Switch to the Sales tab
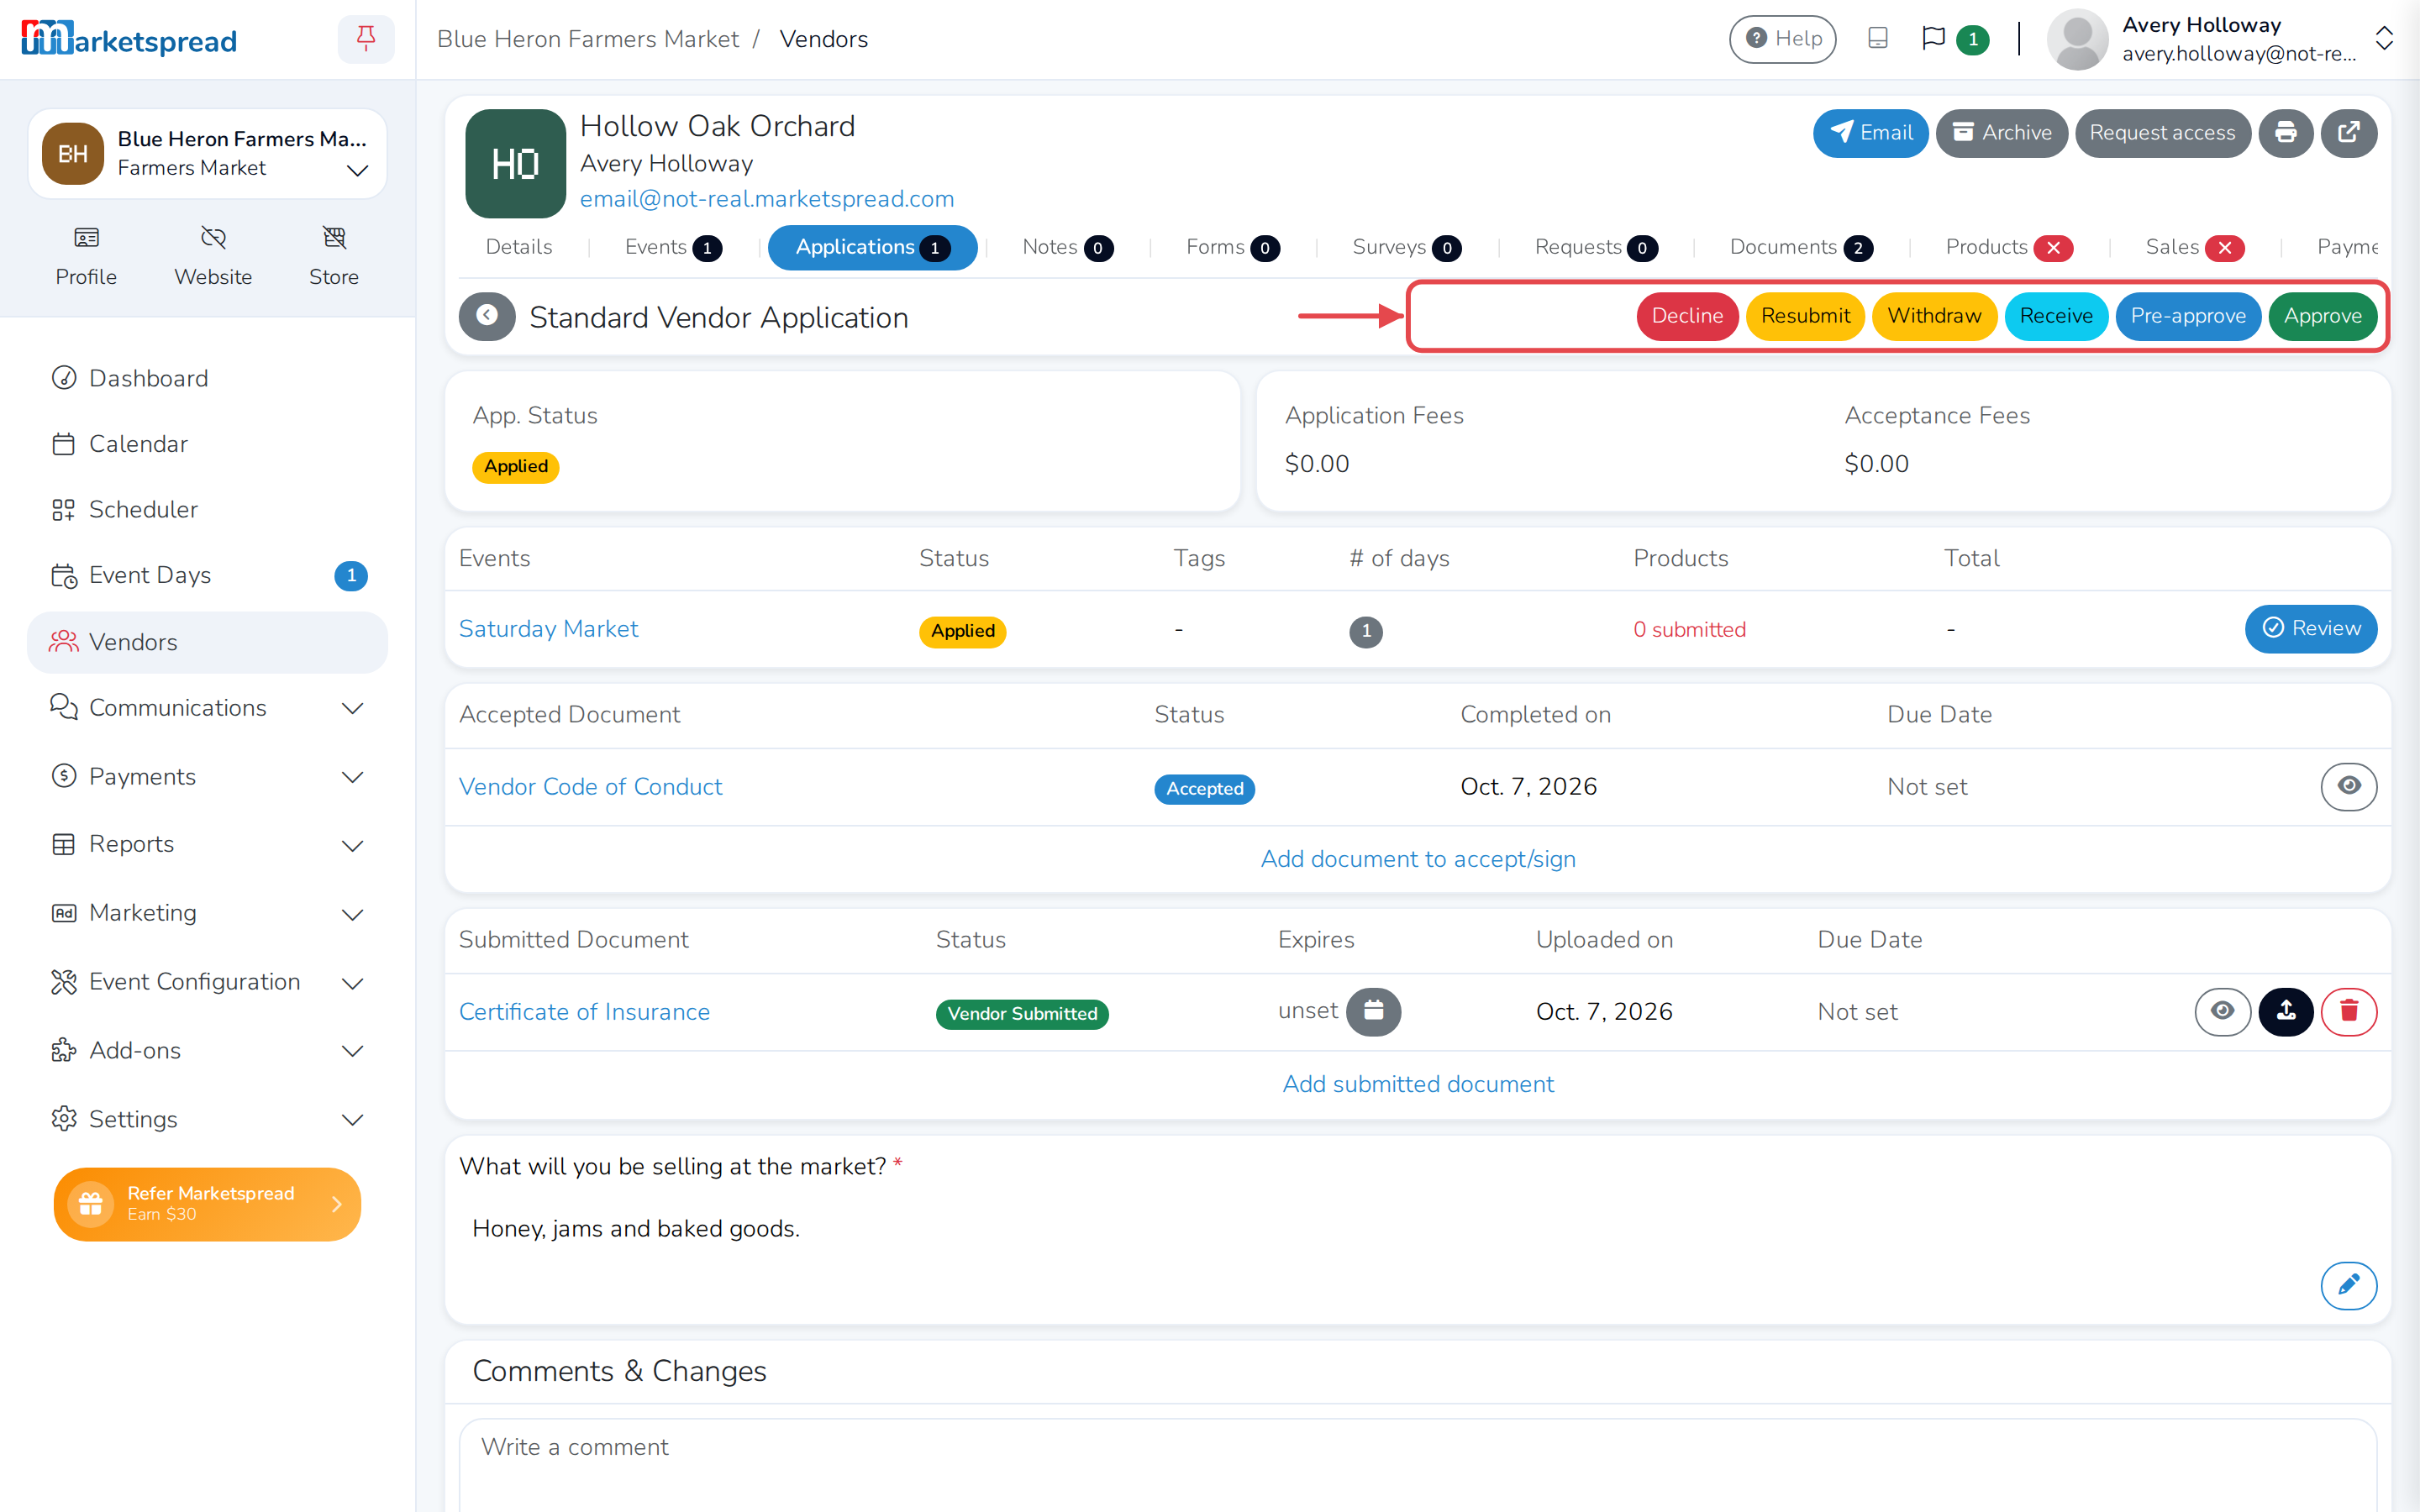This screenshot has width=2420, height=1512. (2195, 247)
